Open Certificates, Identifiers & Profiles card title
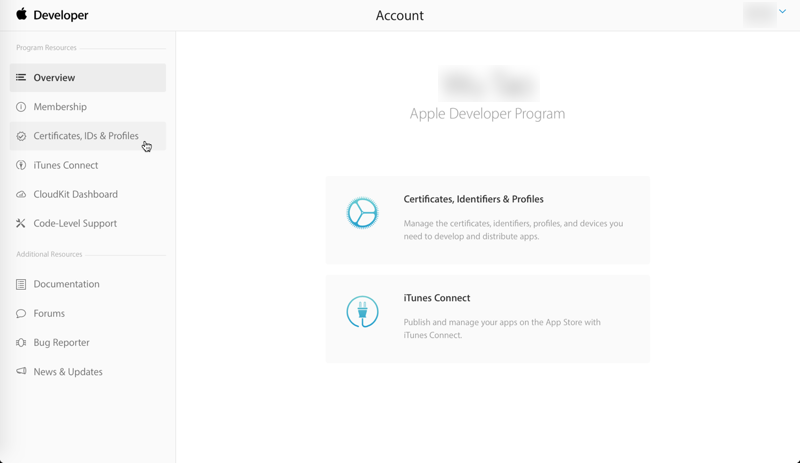The height and width of the screenshot is (463, 800). [x=473, y=199]
